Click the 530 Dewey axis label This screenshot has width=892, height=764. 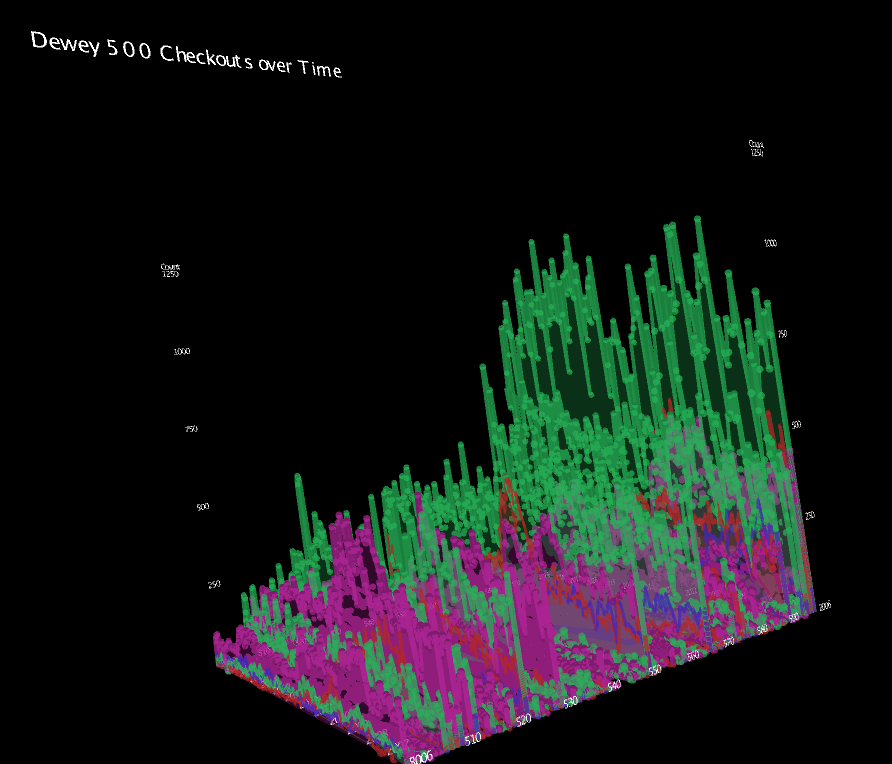click(571, 702)
